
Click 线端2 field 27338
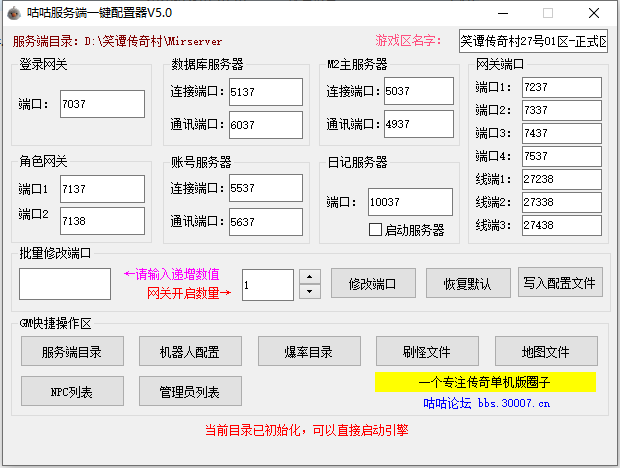[562, 202]
